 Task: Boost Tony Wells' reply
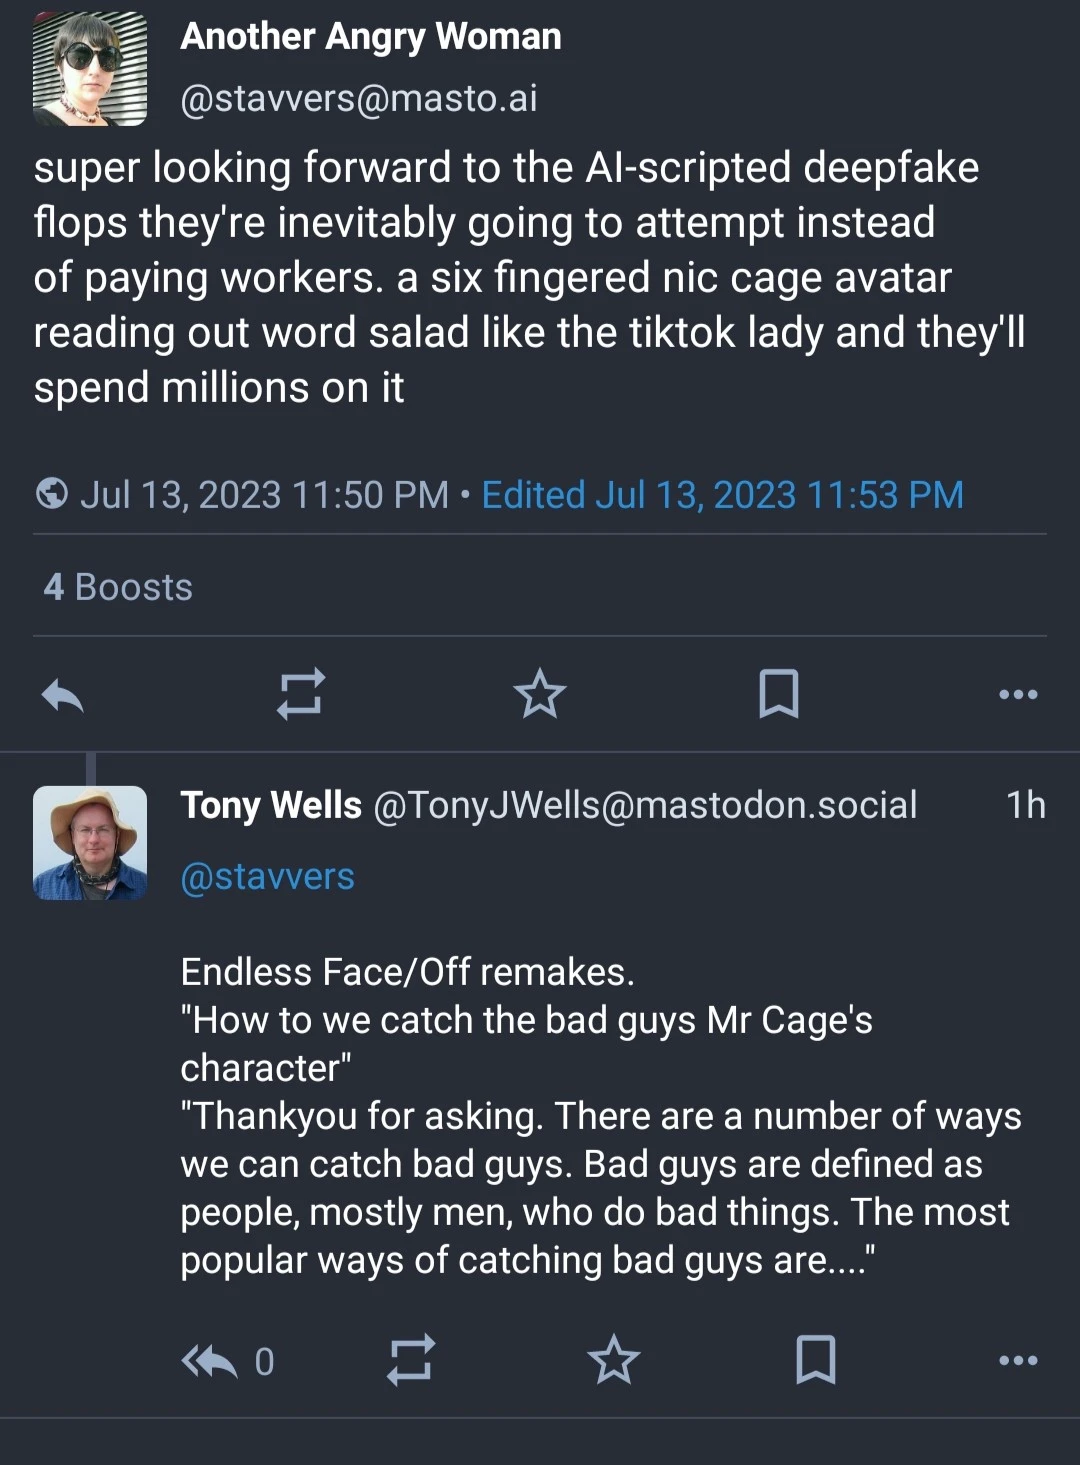[x=410, y=1361]
